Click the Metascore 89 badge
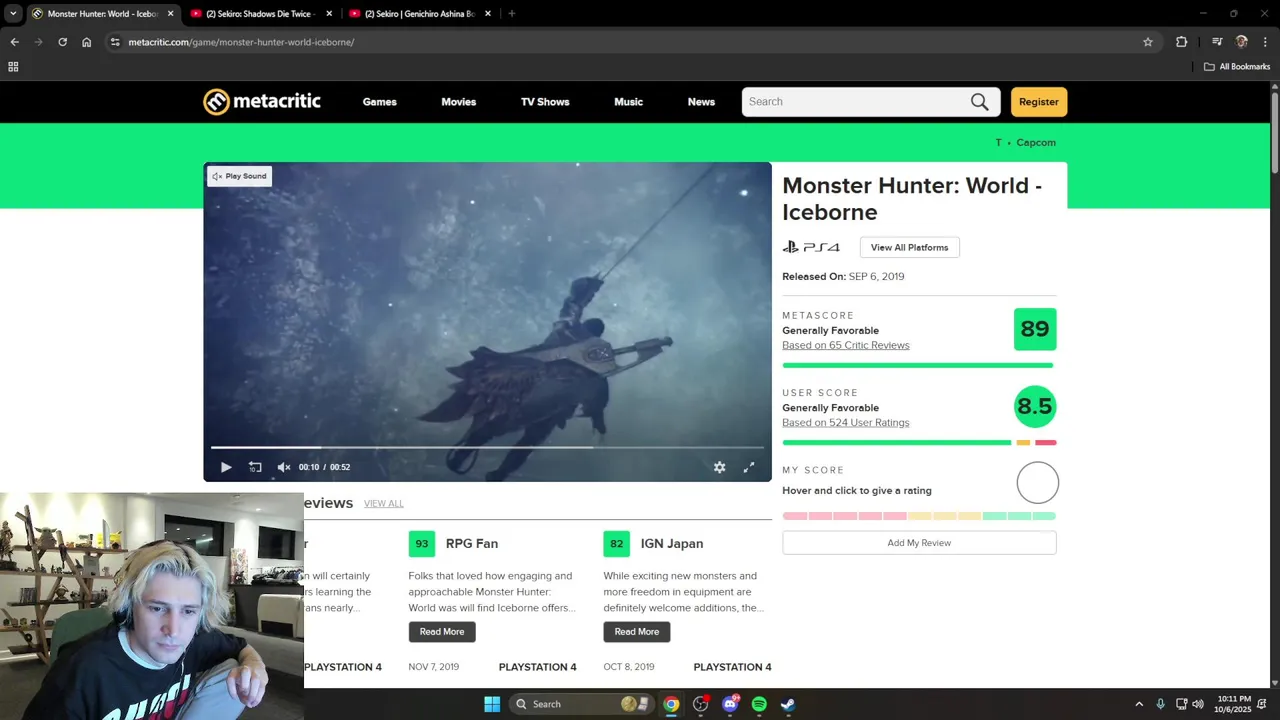The width and height of the screenshot is (1280, 720). pos(1035,330)
